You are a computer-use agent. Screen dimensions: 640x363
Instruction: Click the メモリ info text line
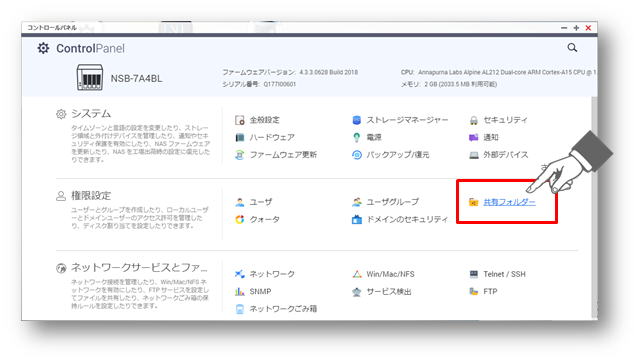tap(449, 84)
